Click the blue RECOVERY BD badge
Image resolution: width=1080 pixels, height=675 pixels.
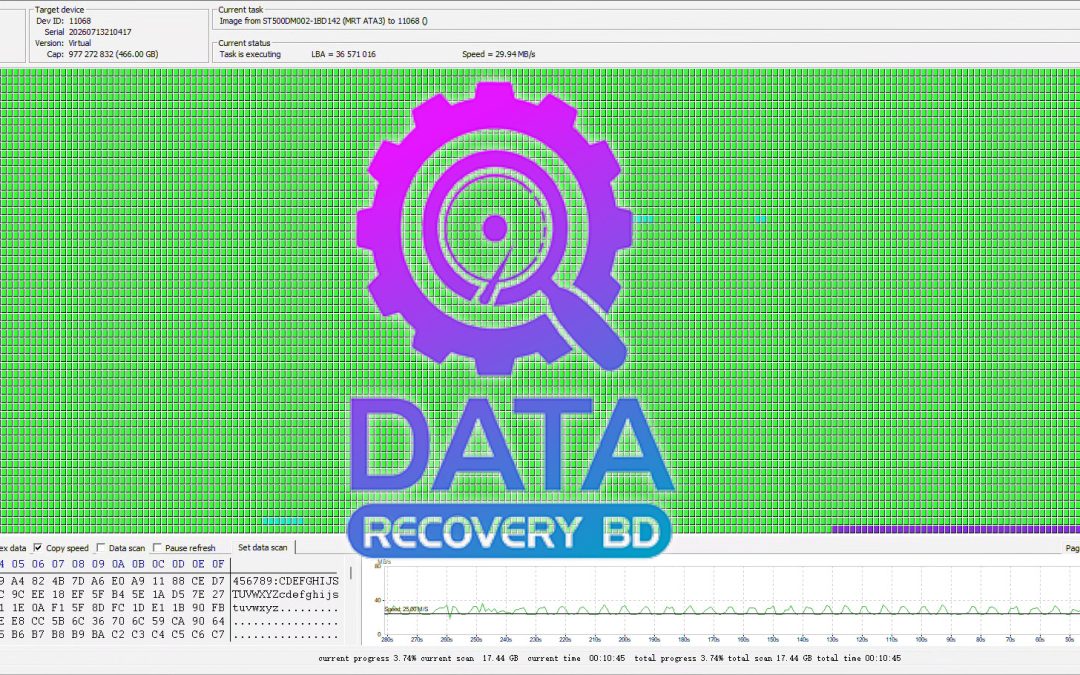coord(510,531)
